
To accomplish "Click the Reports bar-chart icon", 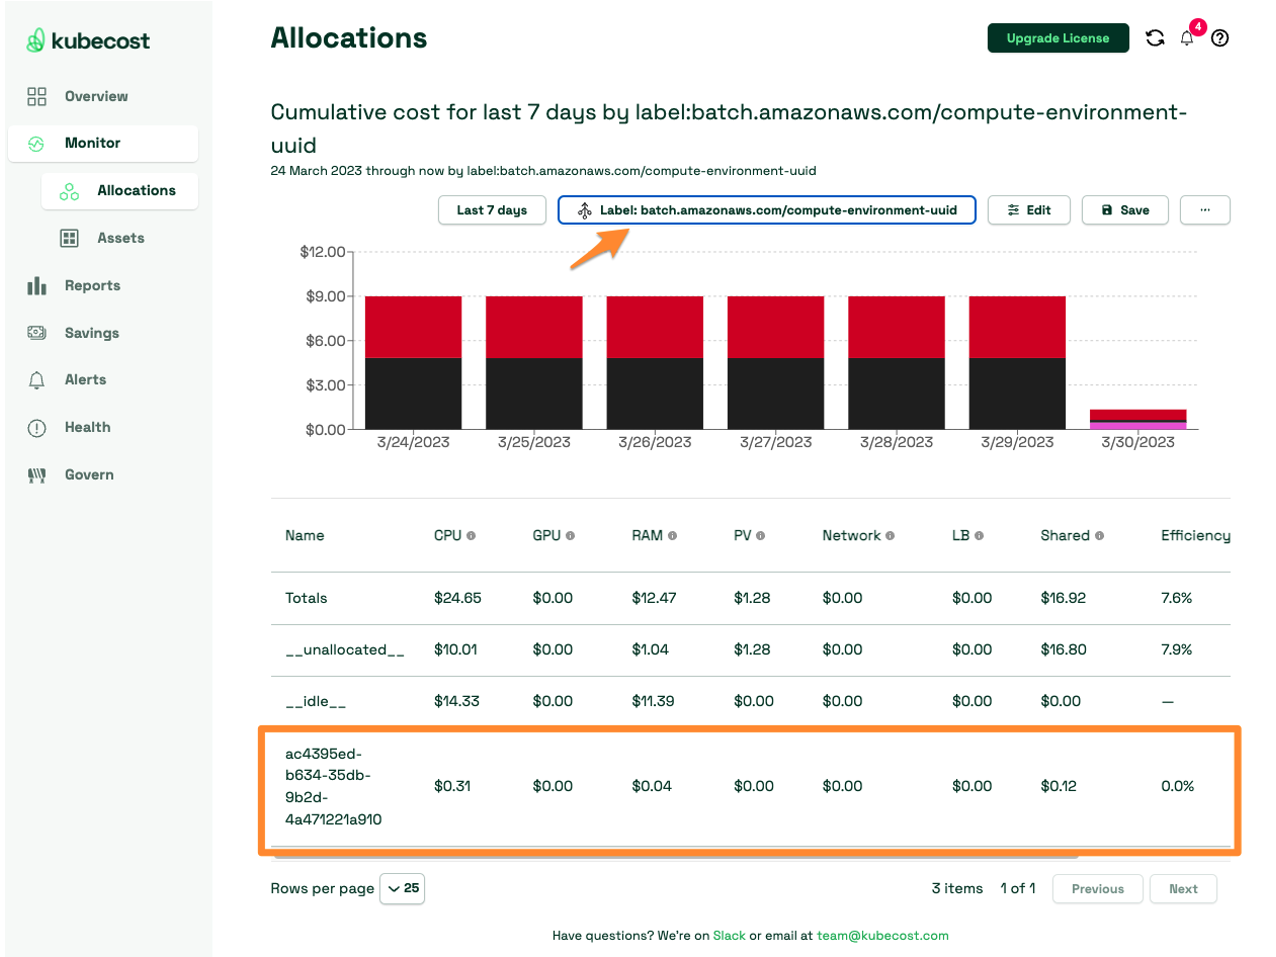I will [x=36, y=285].
